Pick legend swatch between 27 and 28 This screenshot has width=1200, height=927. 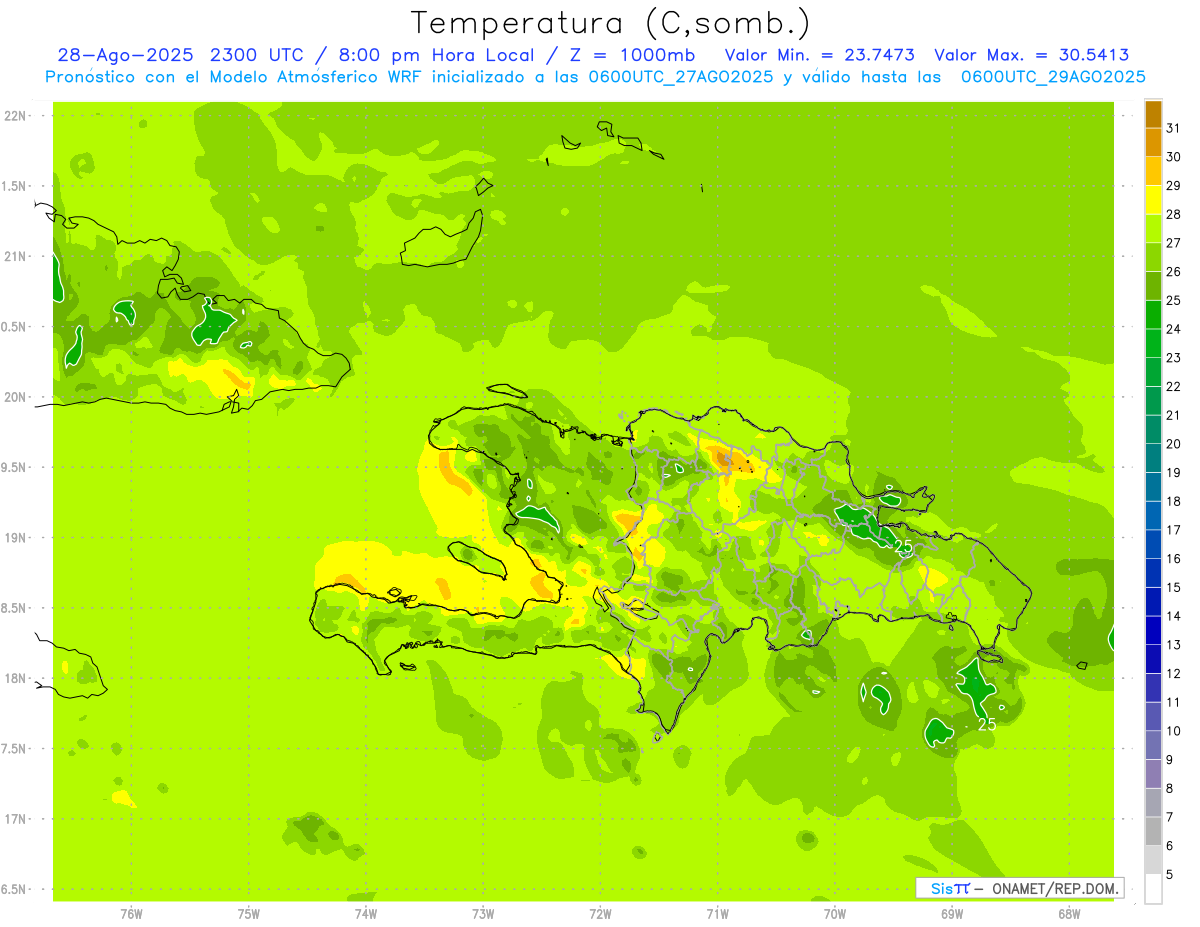tap(1153, 228)
